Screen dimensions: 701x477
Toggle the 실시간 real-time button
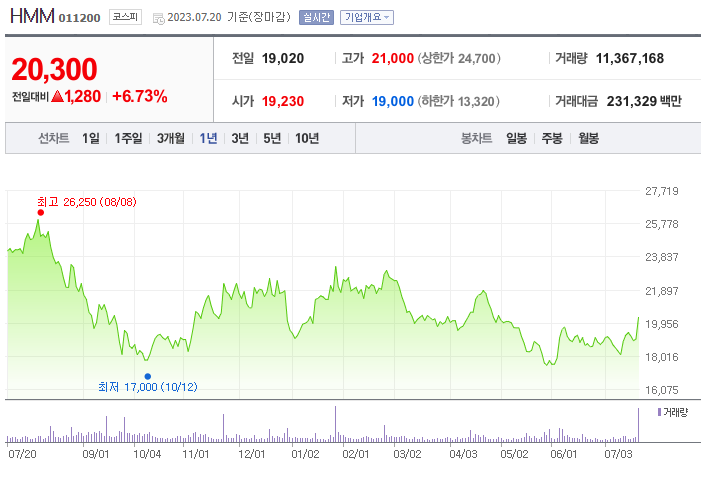pos(316,17)
